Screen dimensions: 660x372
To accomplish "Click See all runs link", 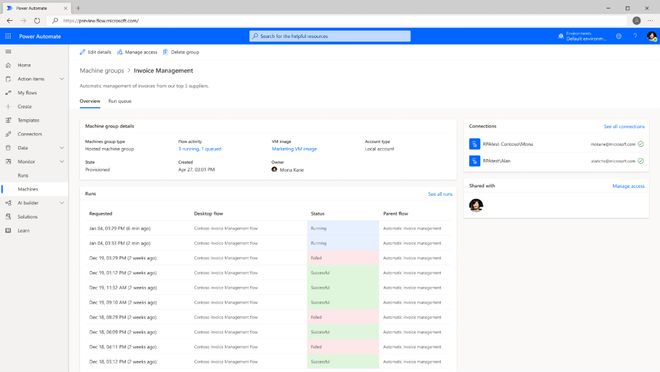I will [440, 194].
